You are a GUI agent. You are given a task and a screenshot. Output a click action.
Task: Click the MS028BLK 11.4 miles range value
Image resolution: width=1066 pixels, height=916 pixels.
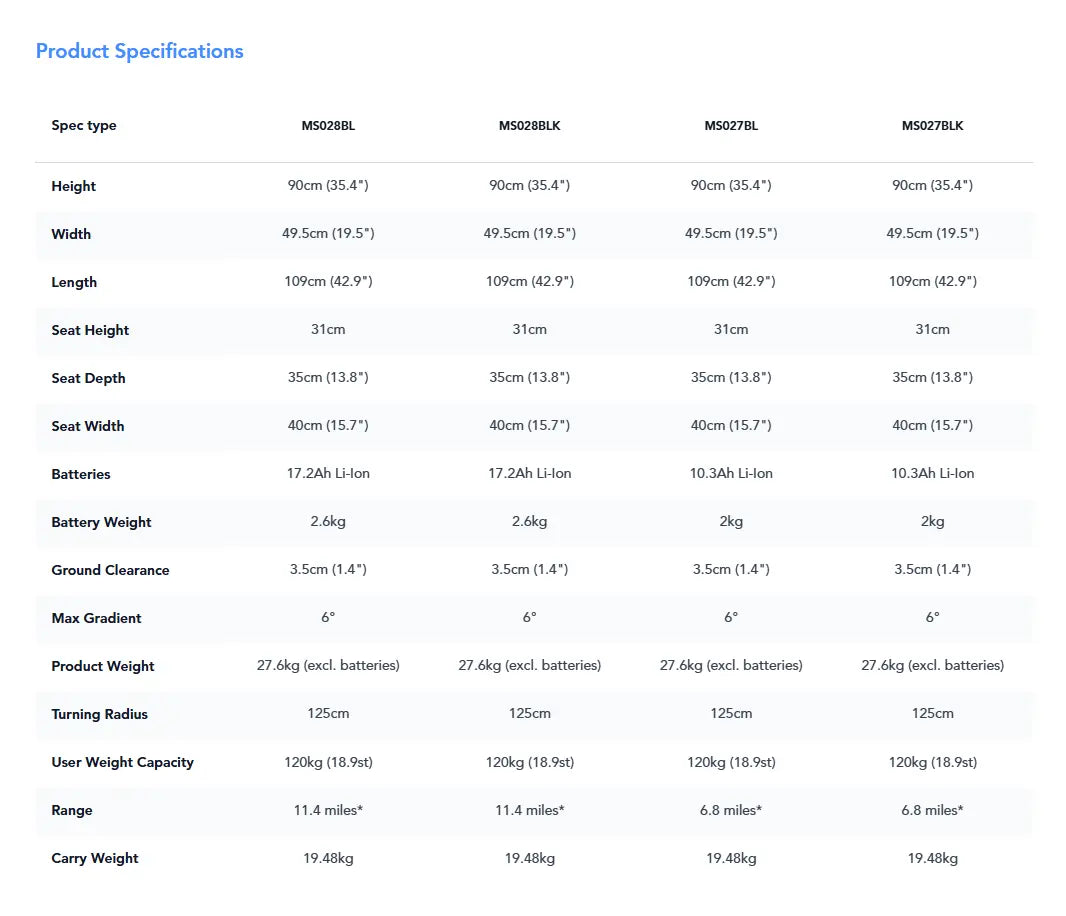click(x=530, y=810)
